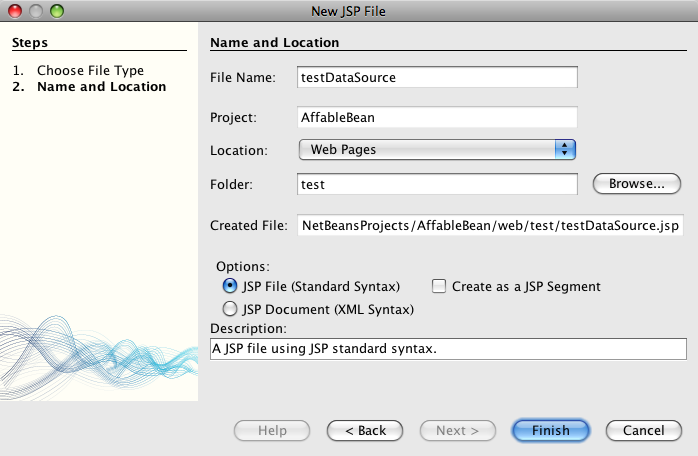The image size is (698, 456).
Task: Choose JSP Document (XML Syntax) option
Action: pyautogui.click(x=230, y=309)
